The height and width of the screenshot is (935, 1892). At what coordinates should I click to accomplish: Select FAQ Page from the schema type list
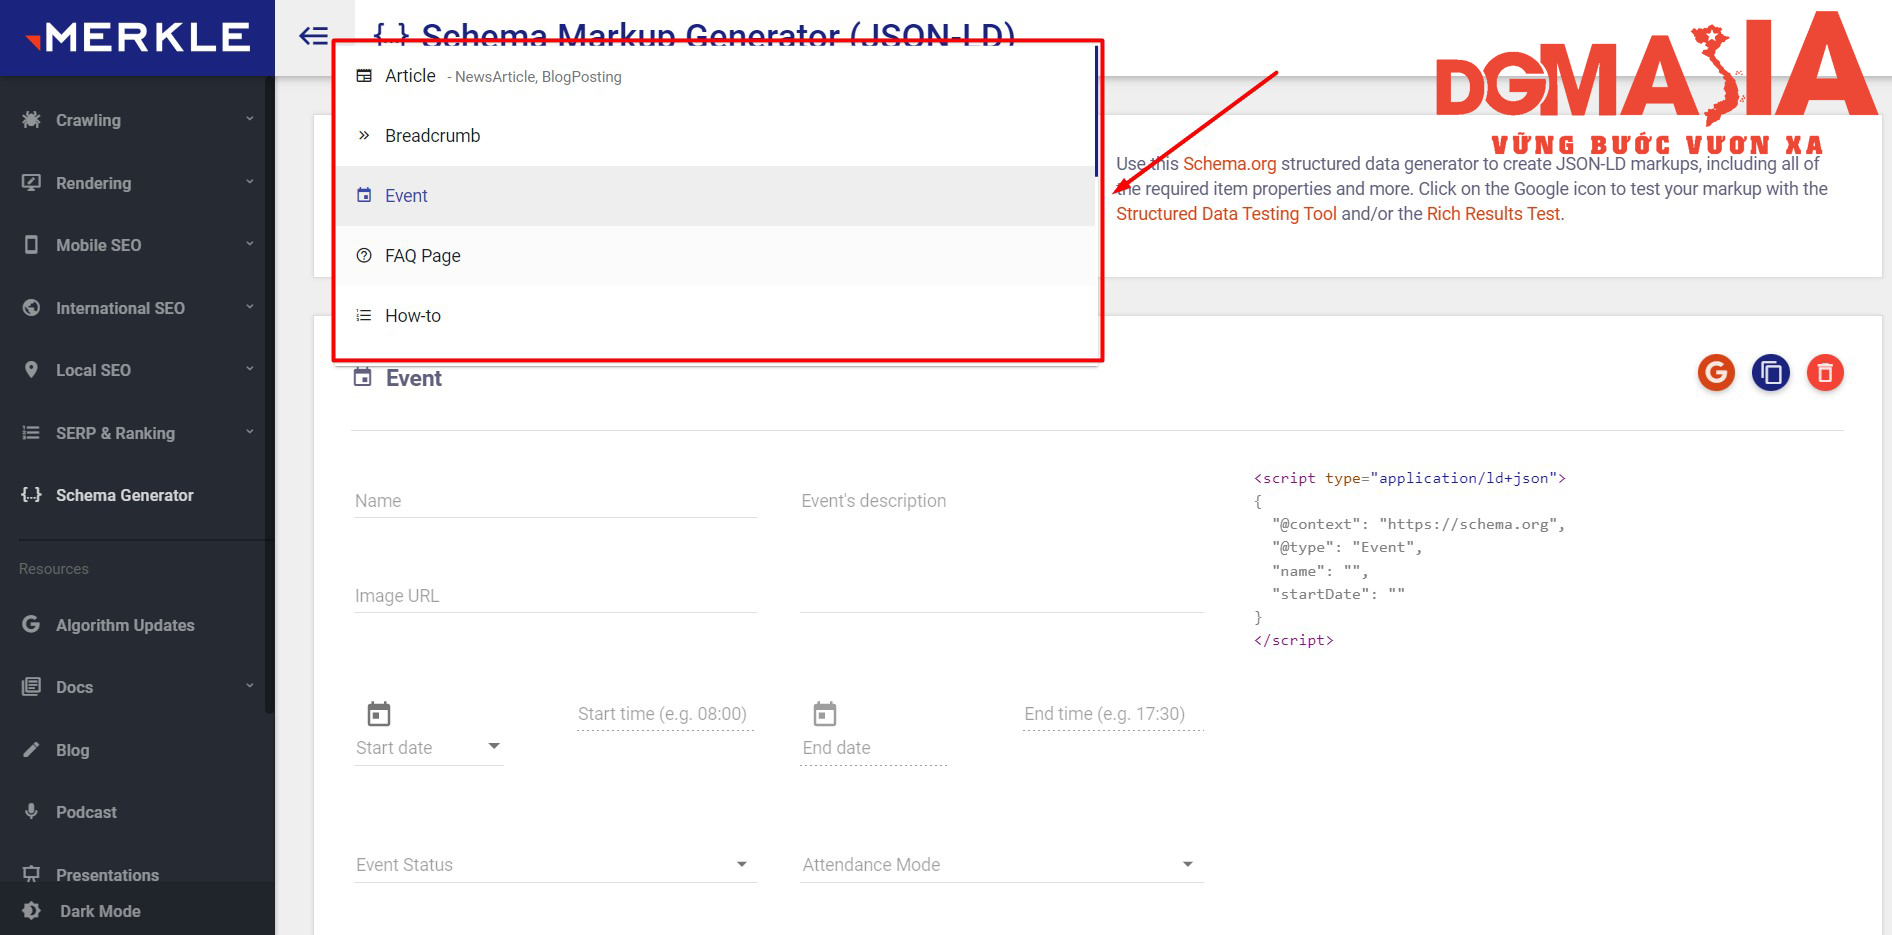716,256
